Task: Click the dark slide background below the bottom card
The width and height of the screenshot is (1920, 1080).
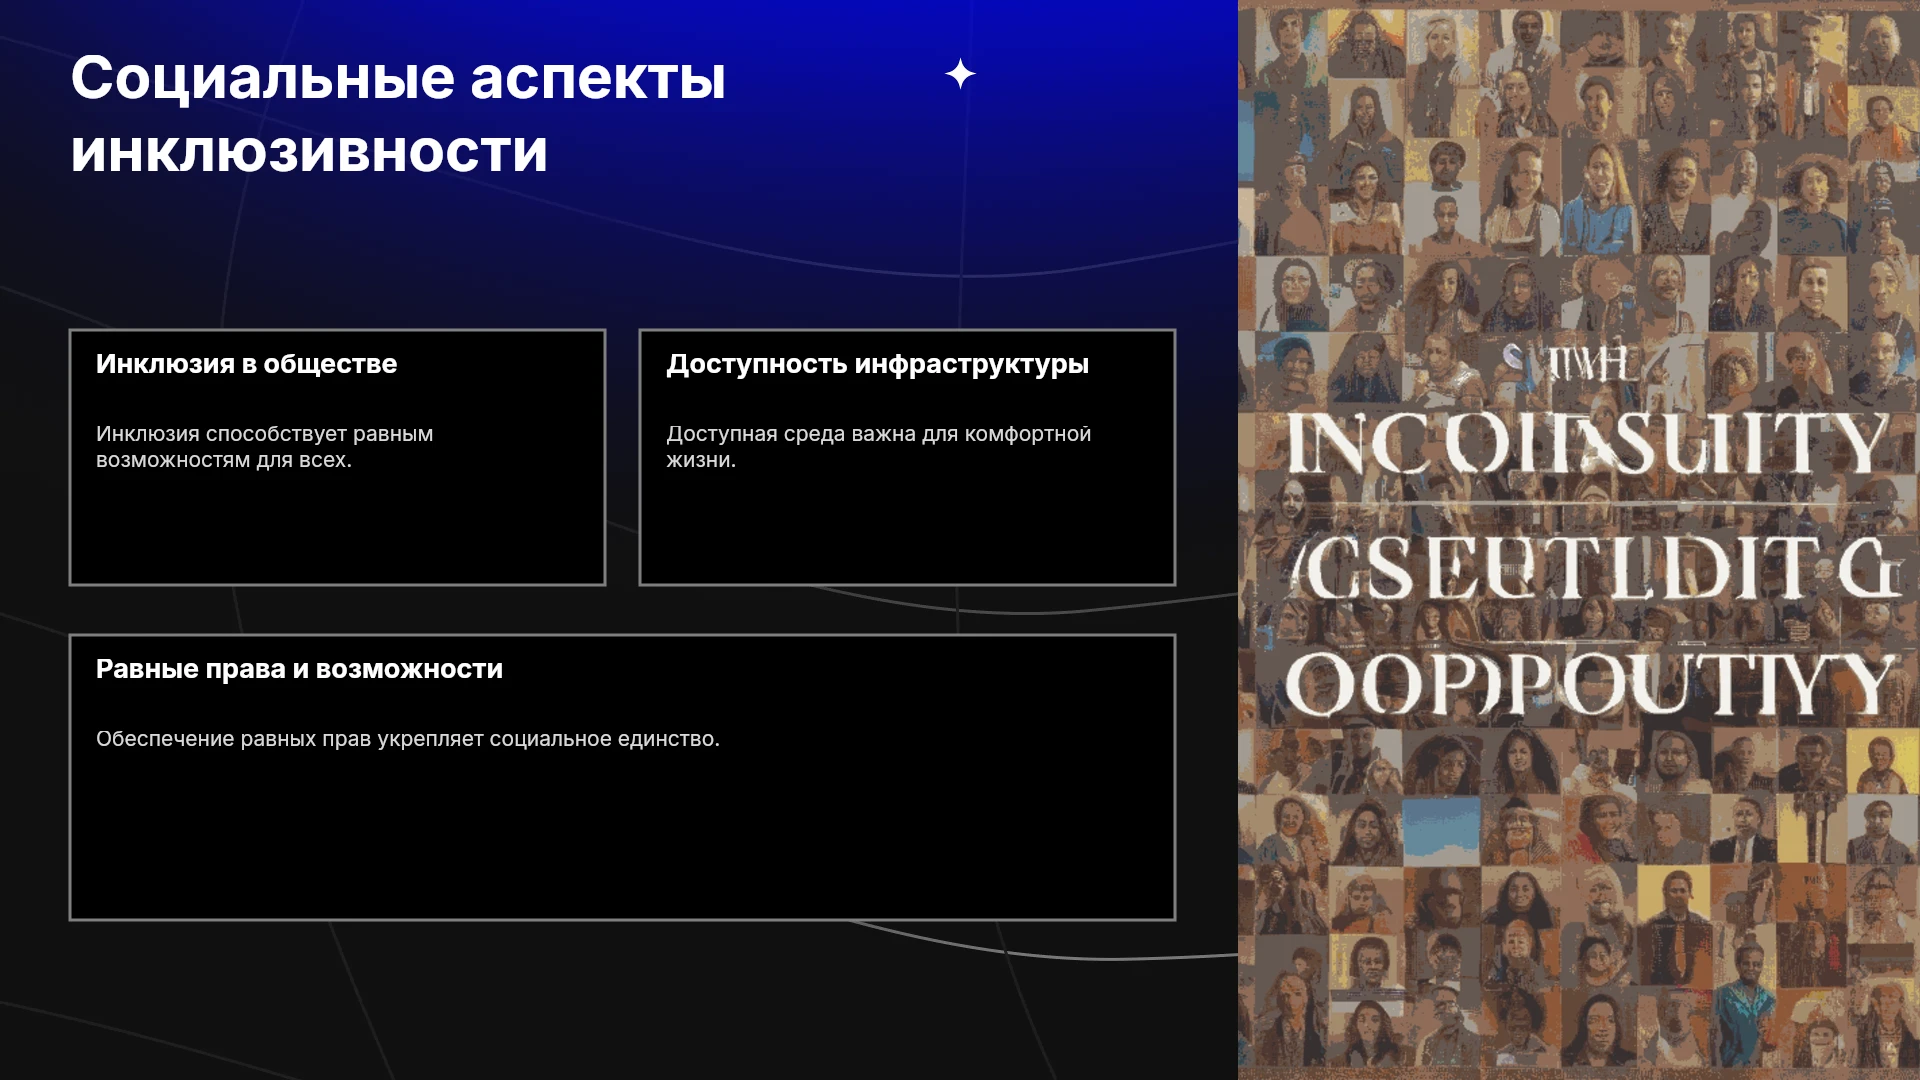Action: (x=620, y=1000)
